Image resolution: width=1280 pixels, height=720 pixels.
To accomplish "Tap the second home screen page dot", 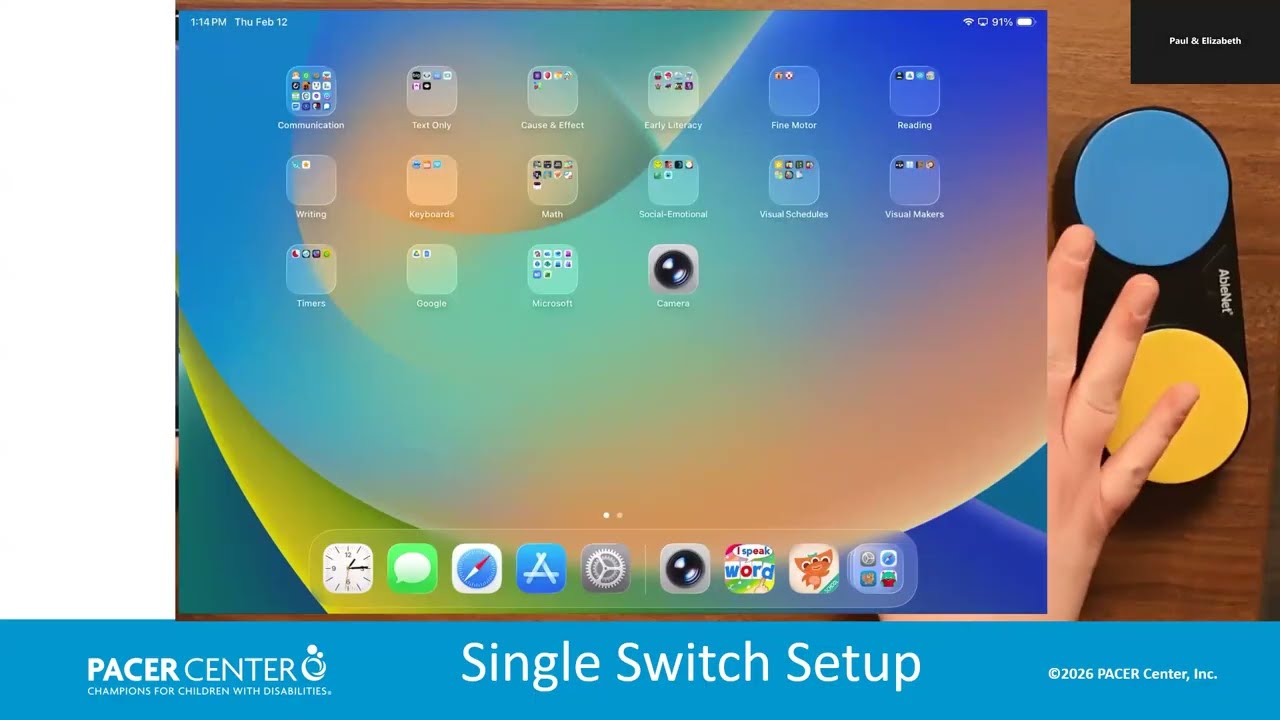I will coord(620,515).
